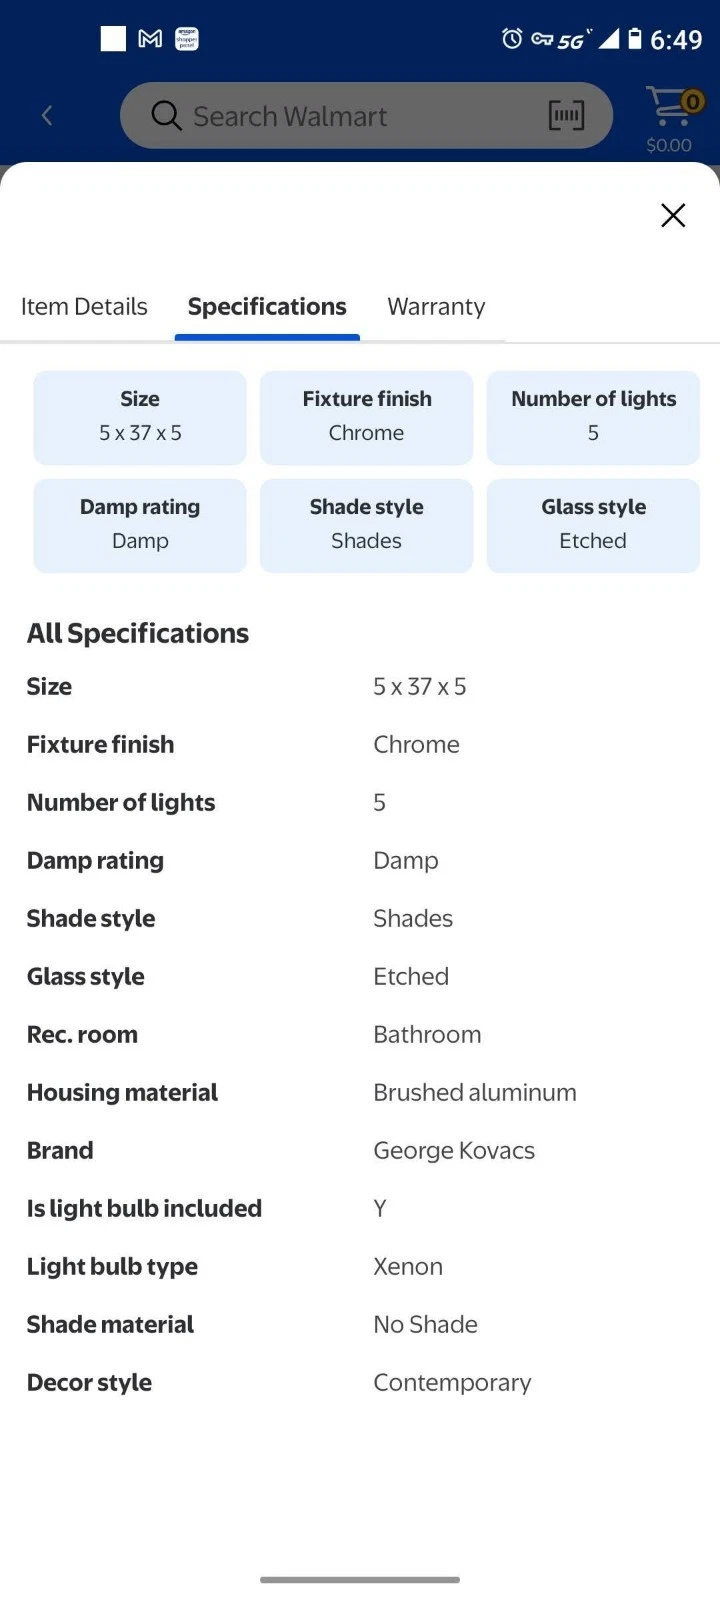720x1600 pixels.
Task: Switch to the Item Details tab
Action: [x=84, y=307]
